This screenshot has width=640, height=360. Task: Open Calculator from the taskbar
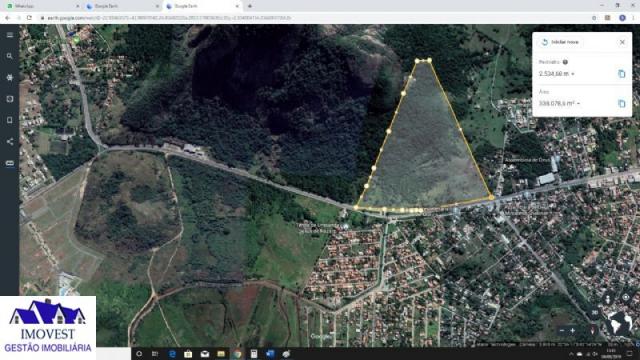(253, 354)
